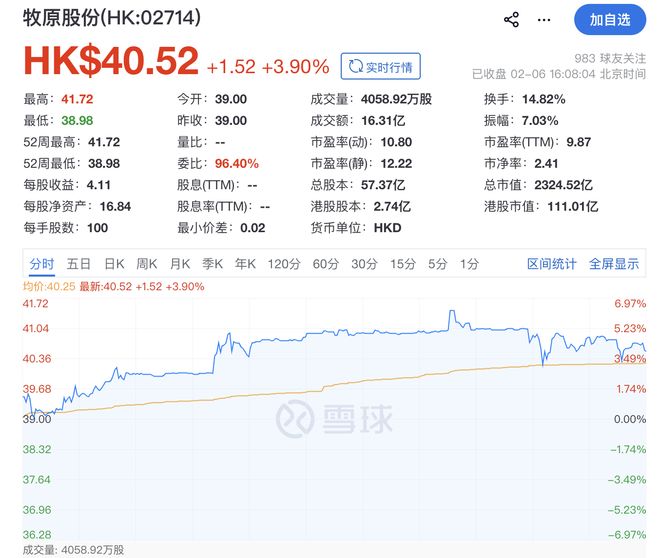Click the 均价:40.25 label above chart
This screenshot has width=660, height=558.
49,287
